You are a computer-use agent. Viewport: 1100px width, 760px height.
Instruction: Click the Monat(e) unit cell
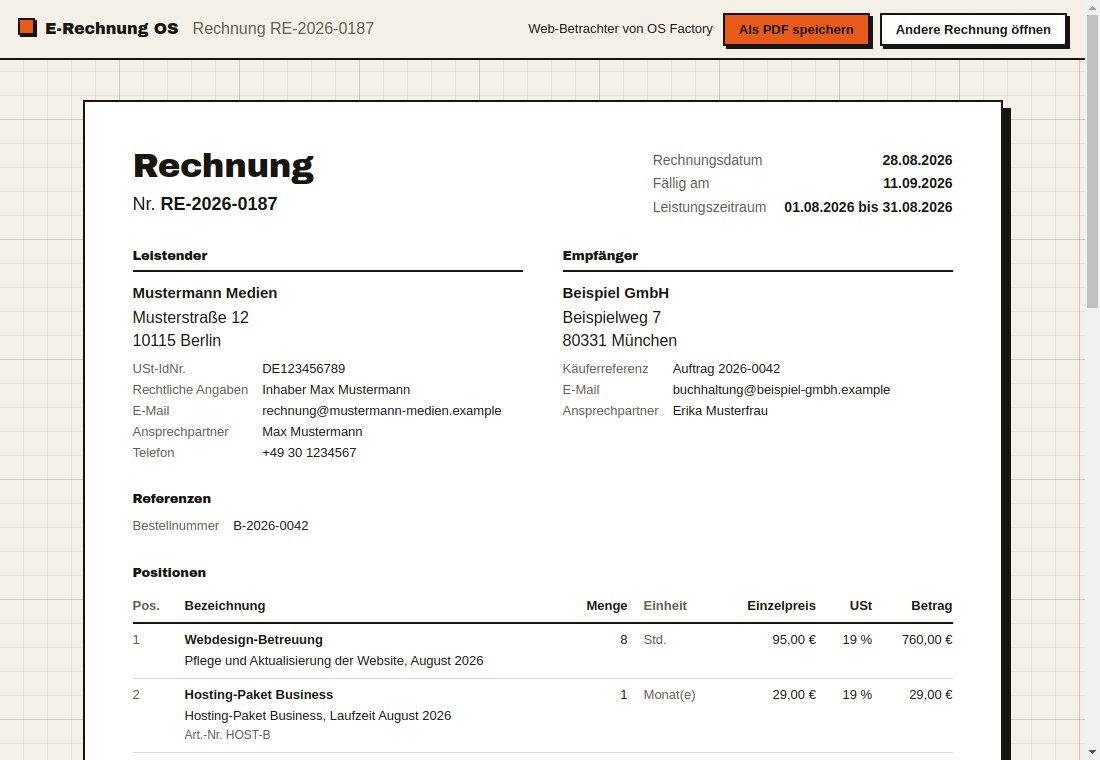pos(669,695)
